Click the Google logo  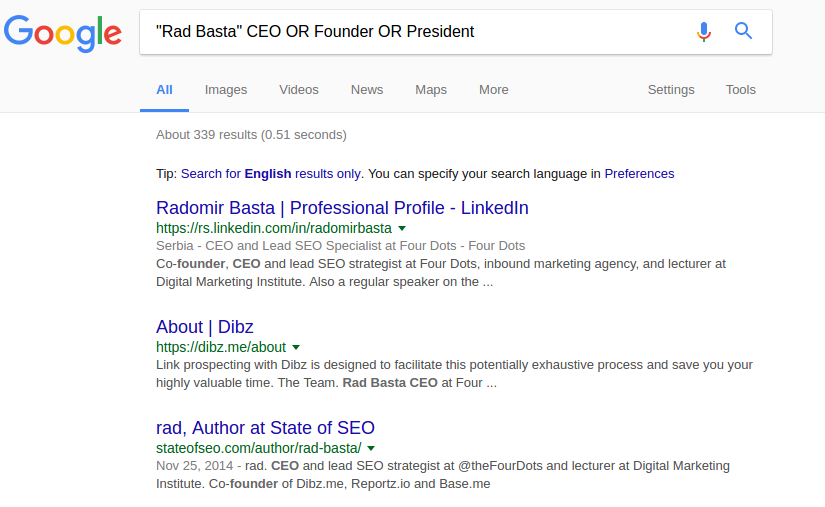coord(63,33)
